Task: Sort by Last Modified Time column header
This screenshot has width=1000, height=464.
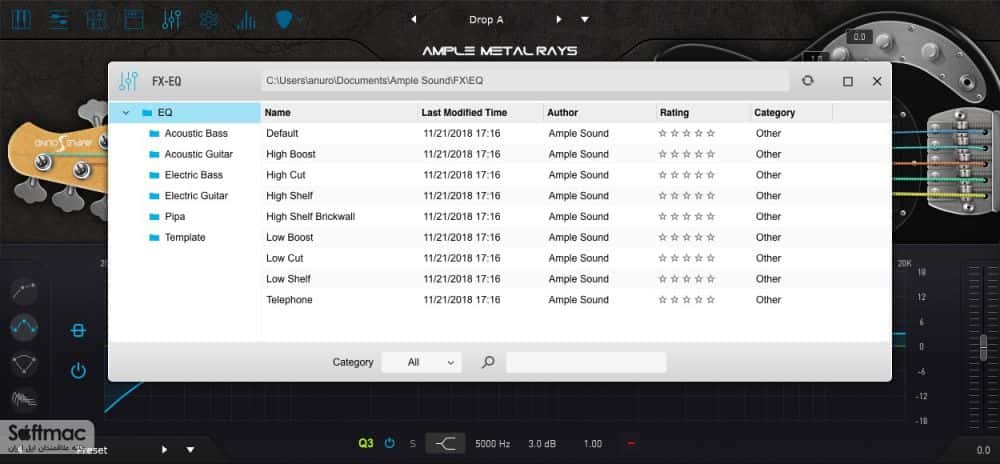Action: point(480,113)
